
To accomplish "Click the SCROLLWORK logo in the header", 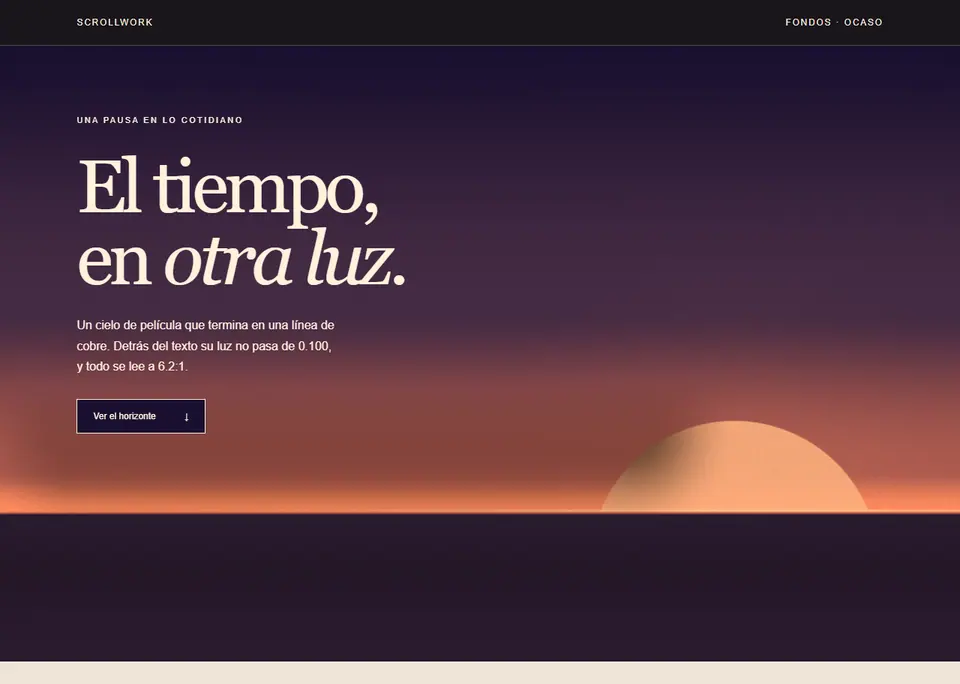I will point(114,22).
